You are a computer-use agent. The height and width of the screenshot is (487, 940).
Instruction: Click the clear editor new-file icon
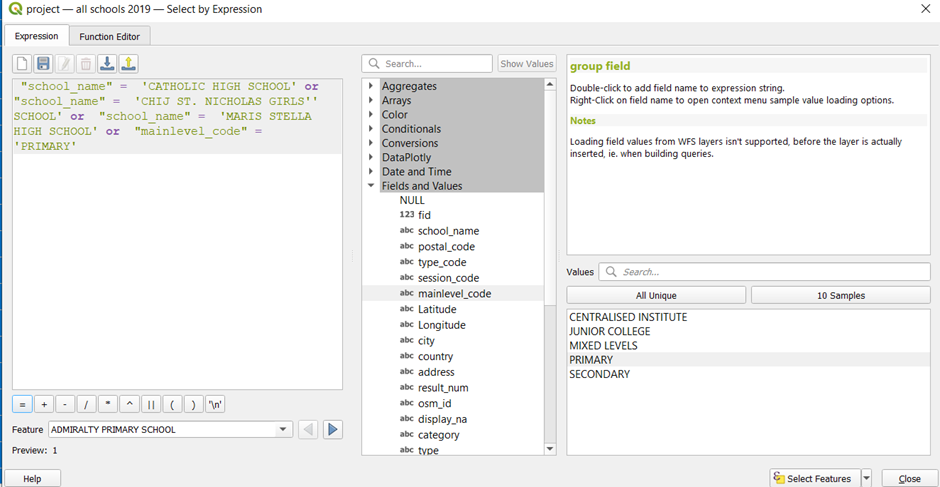click(x=22, y=64)
